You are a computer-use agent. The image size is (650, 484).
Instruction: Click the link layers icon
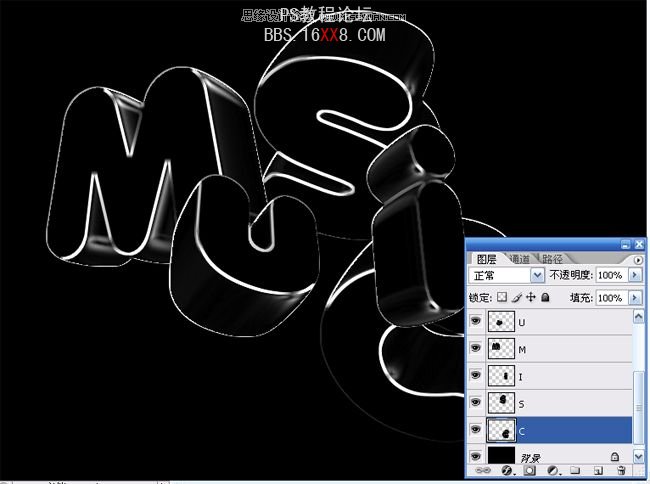click(486, 469)
